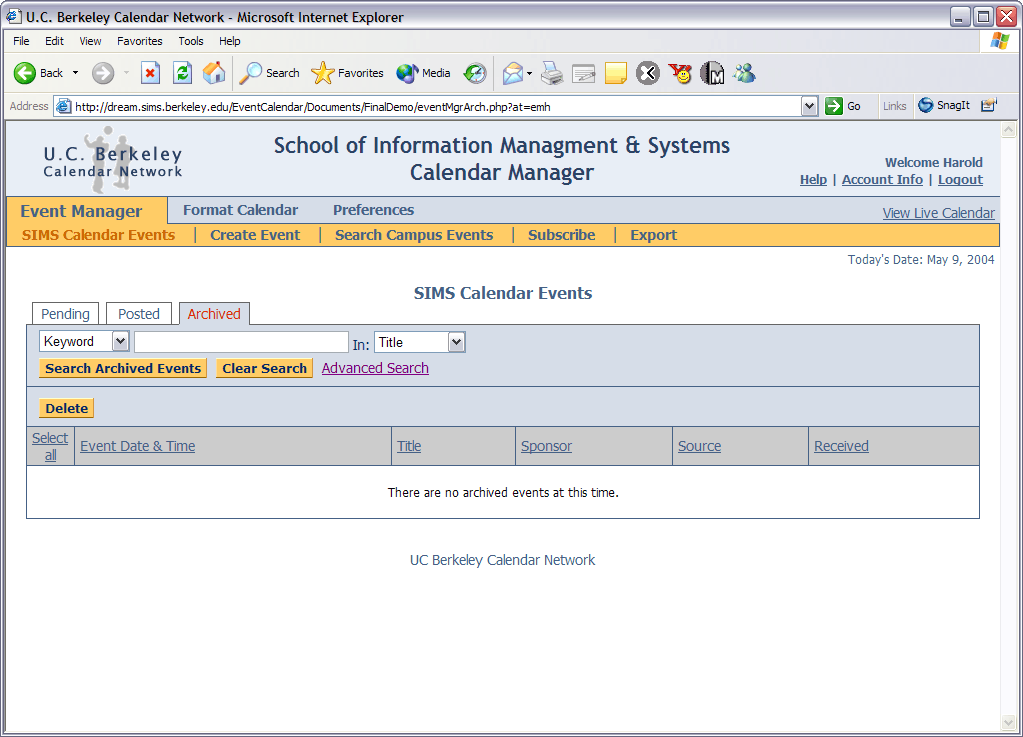This screenshot has width=1023, height=737.
Task: Expand the Mail dropdown arrow
Action: point(529,73)
